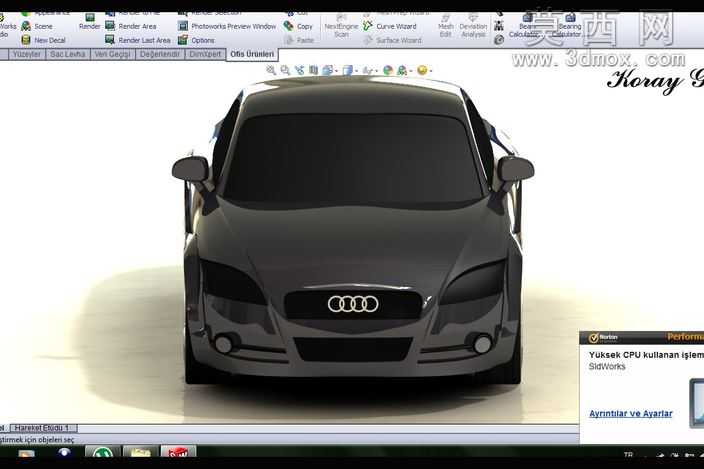Click red SolidWorks taskbar button
Screen dimensions: 704x469
pyautogui.click(x=178, y=452)
